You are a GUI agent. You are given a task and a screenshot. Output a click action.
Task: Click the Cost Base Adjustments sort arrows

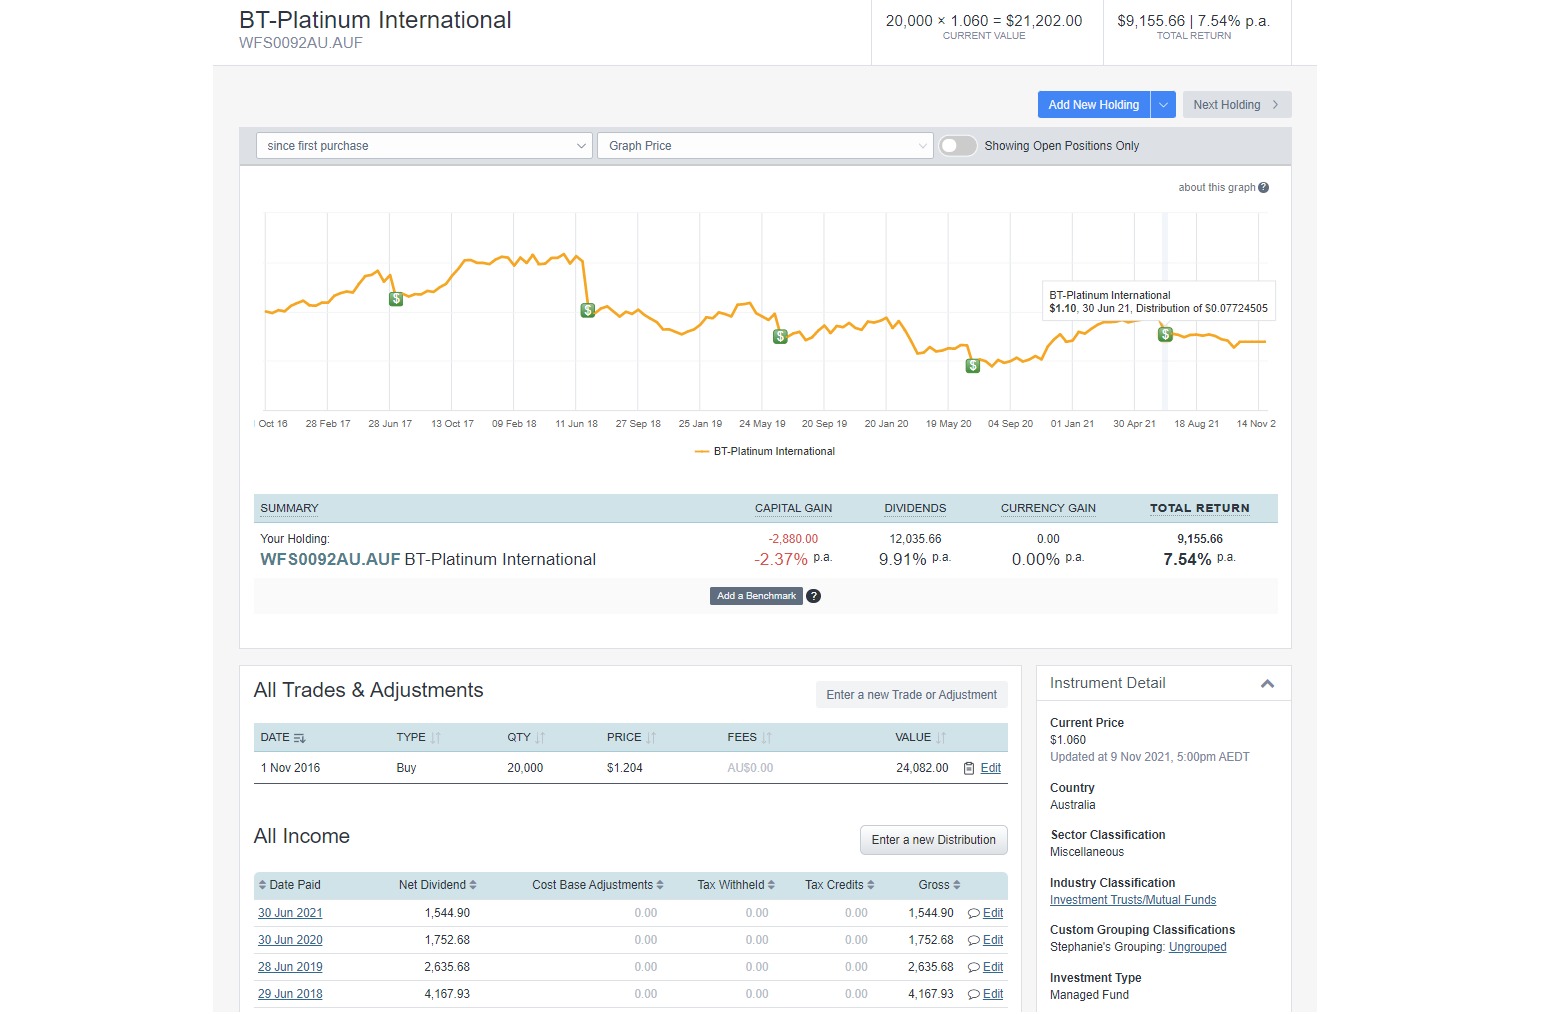660,885
